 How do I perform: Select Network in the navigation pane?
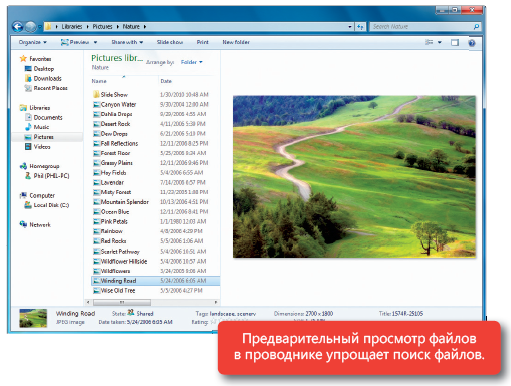click(35, 225)
